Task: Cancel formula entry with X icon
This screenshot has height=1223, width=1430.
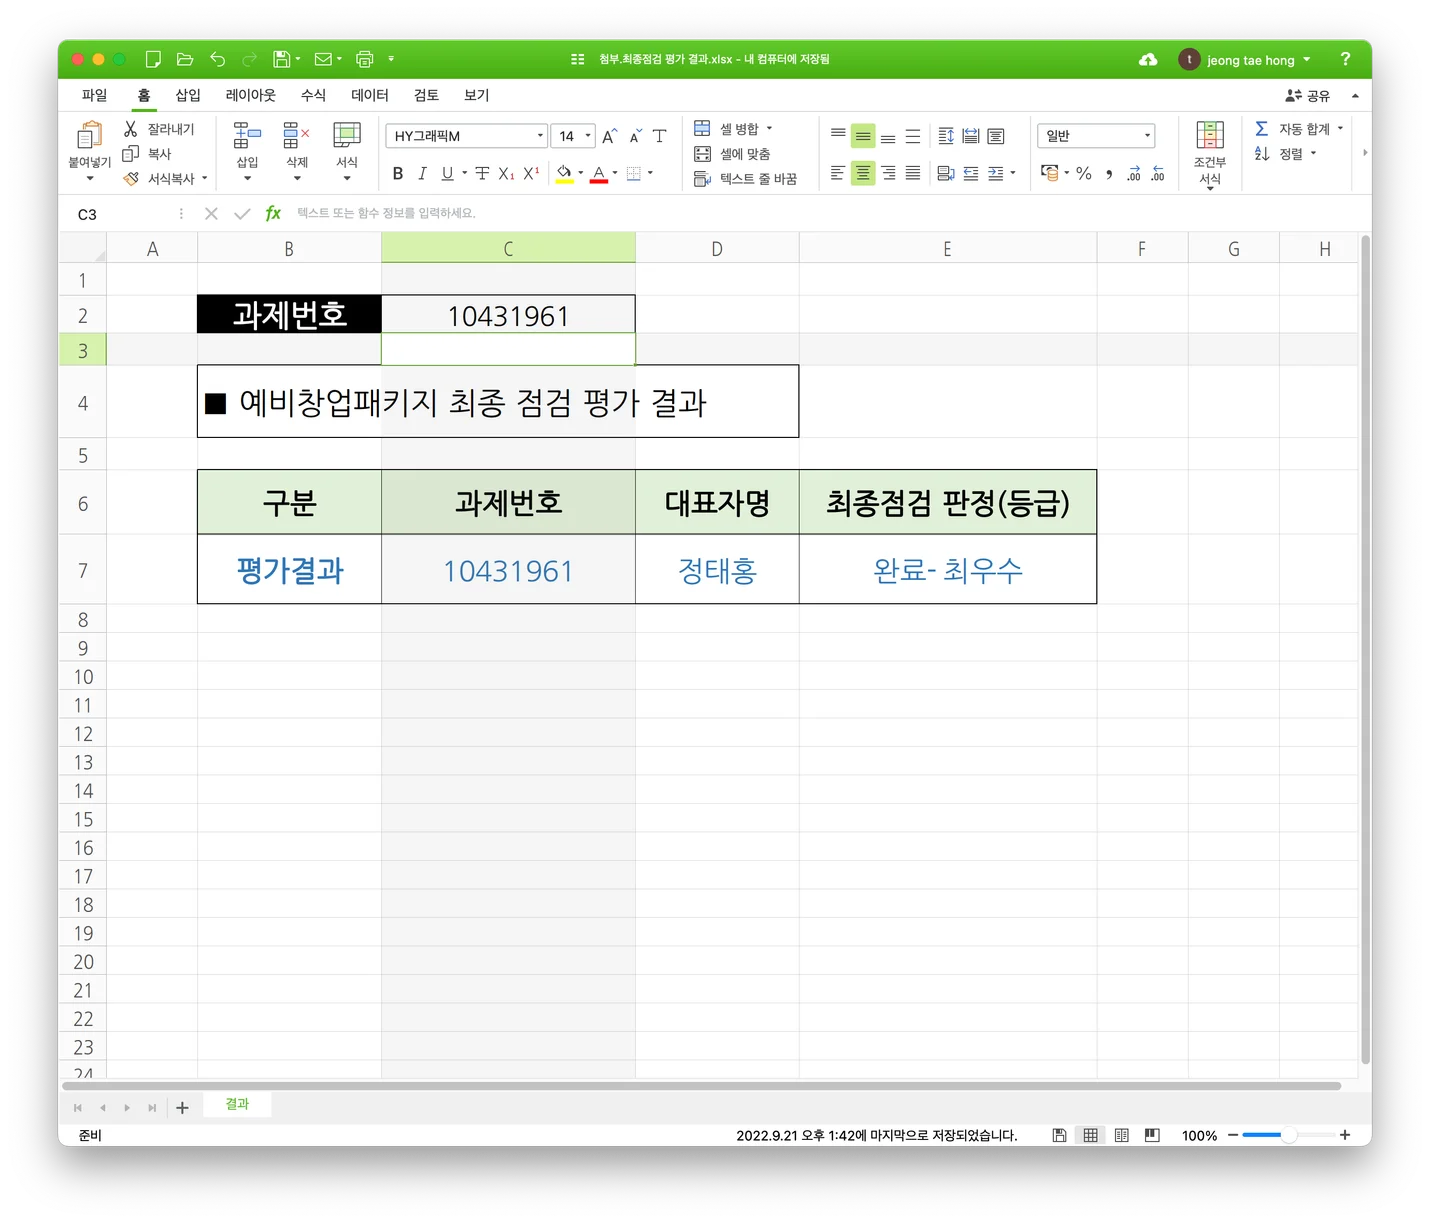Action: 211,213
